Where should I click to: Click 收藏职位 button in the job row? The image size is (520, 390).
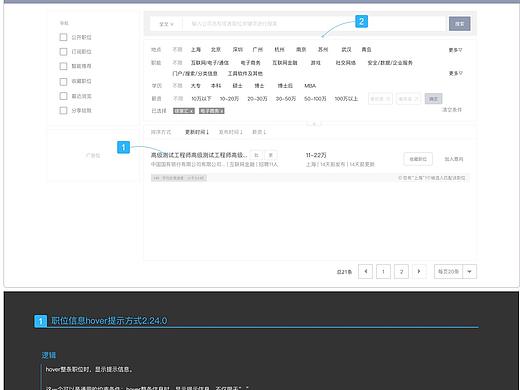[418, 159]
